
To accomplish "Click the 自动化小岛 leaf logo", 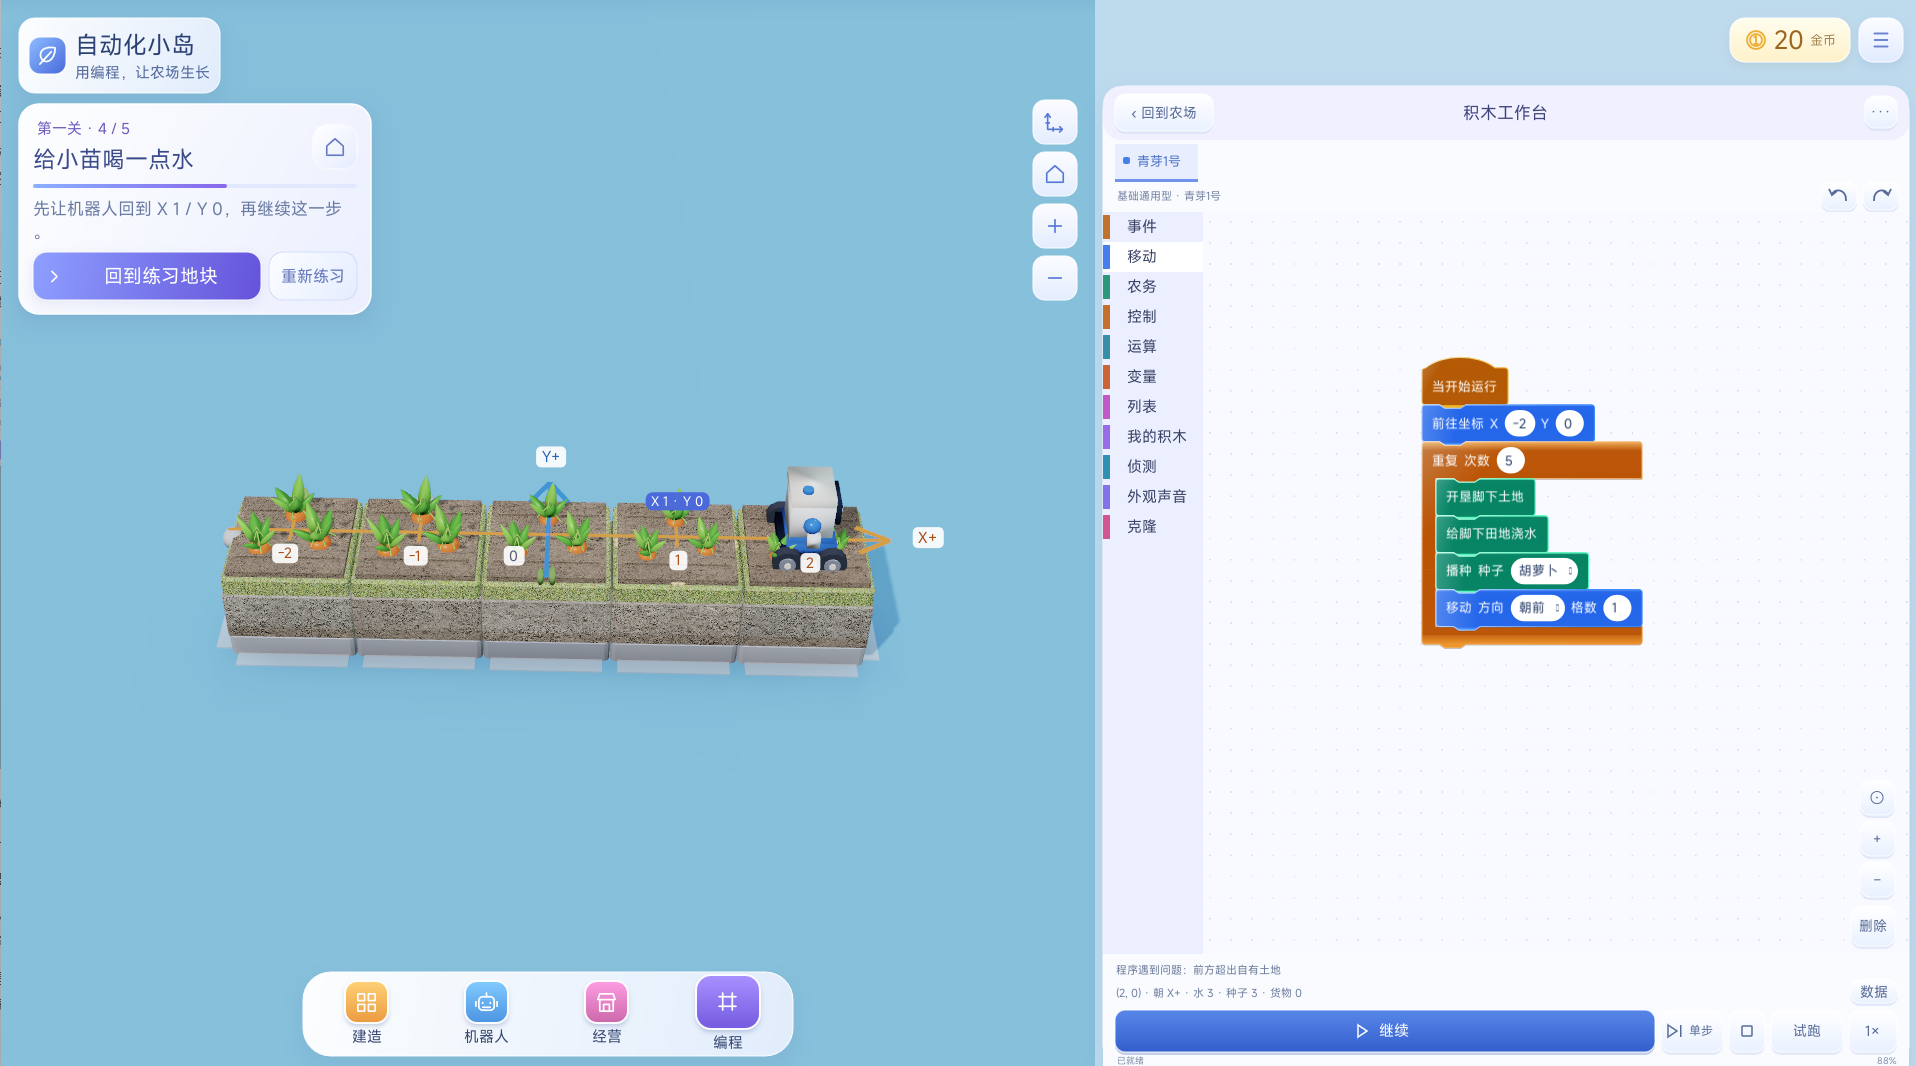I will [47, 55].
